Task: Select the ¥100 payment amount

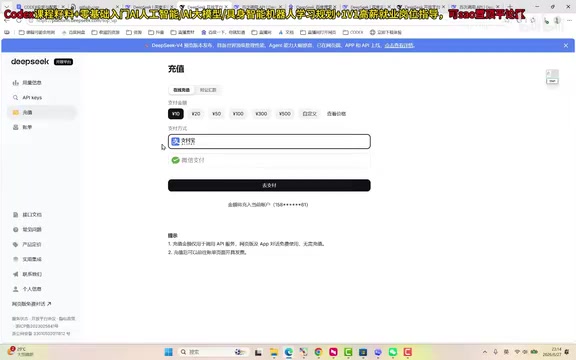Action: click(238, 114)
